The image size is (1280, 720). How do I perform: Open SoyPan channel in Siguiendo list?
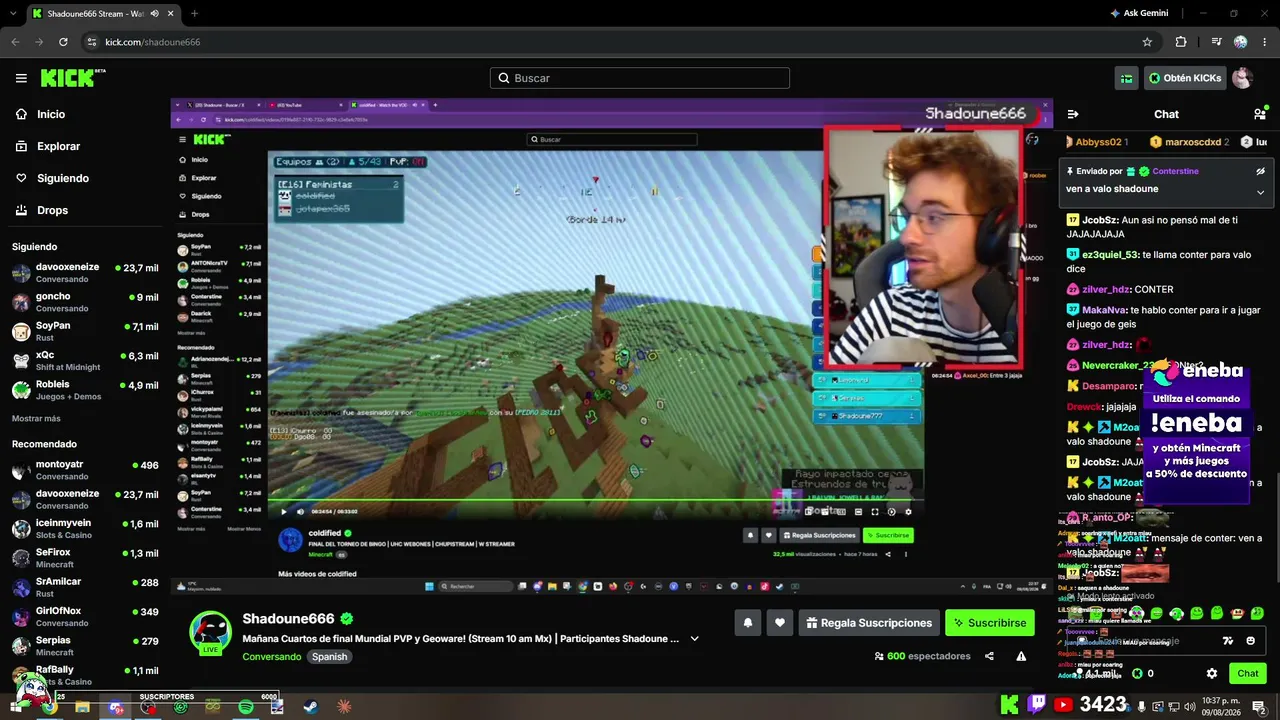84,331
